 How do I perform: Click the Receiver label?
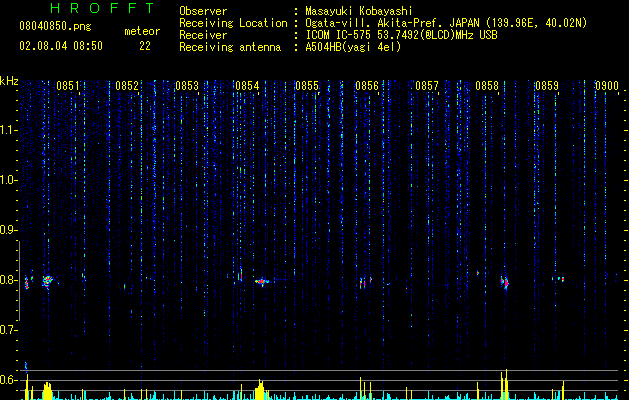click(x=203, y=35)
